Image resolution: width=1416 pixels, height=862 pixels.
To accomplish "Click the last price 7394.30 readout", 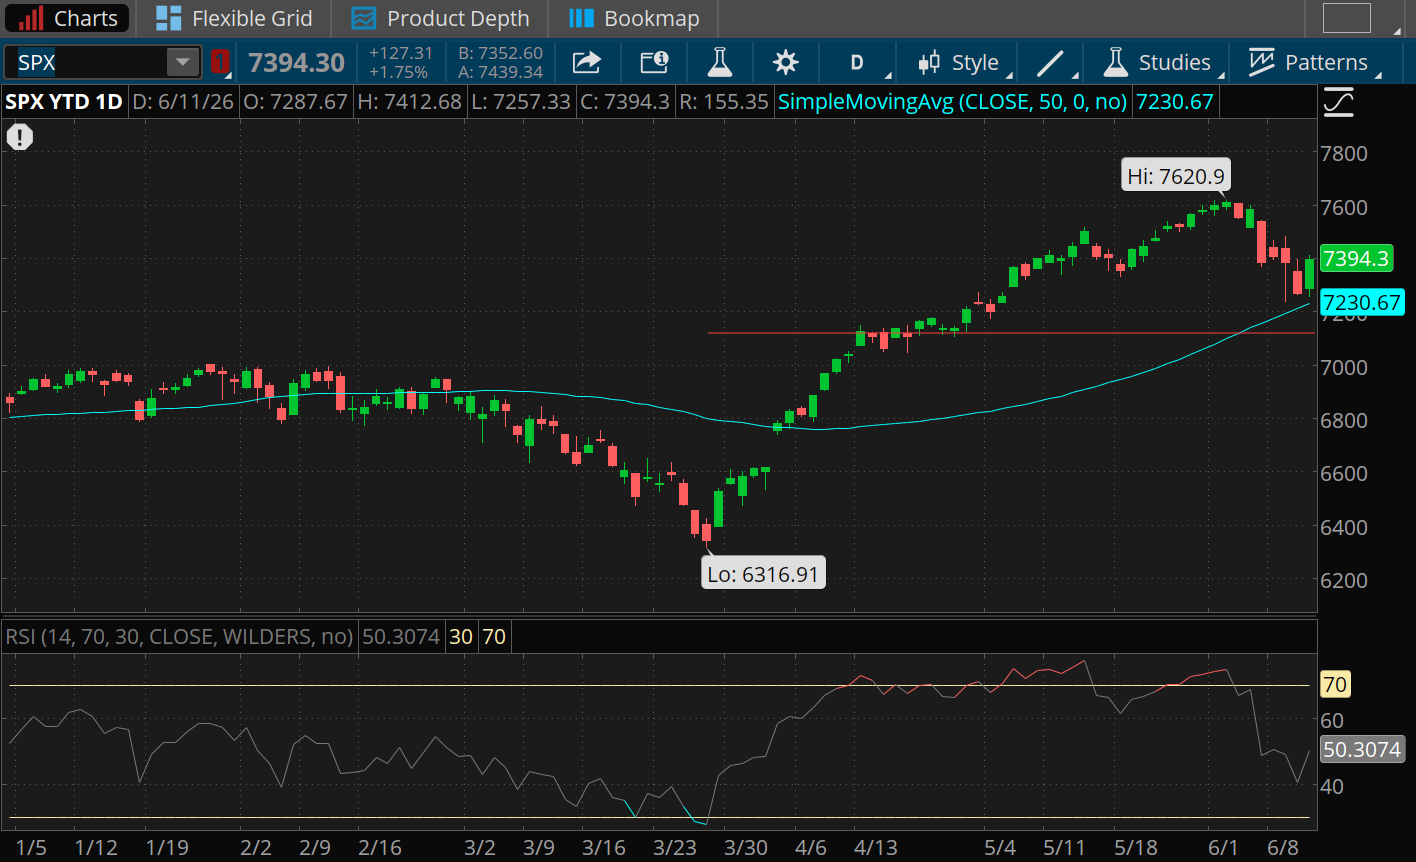I will (296, 63).
